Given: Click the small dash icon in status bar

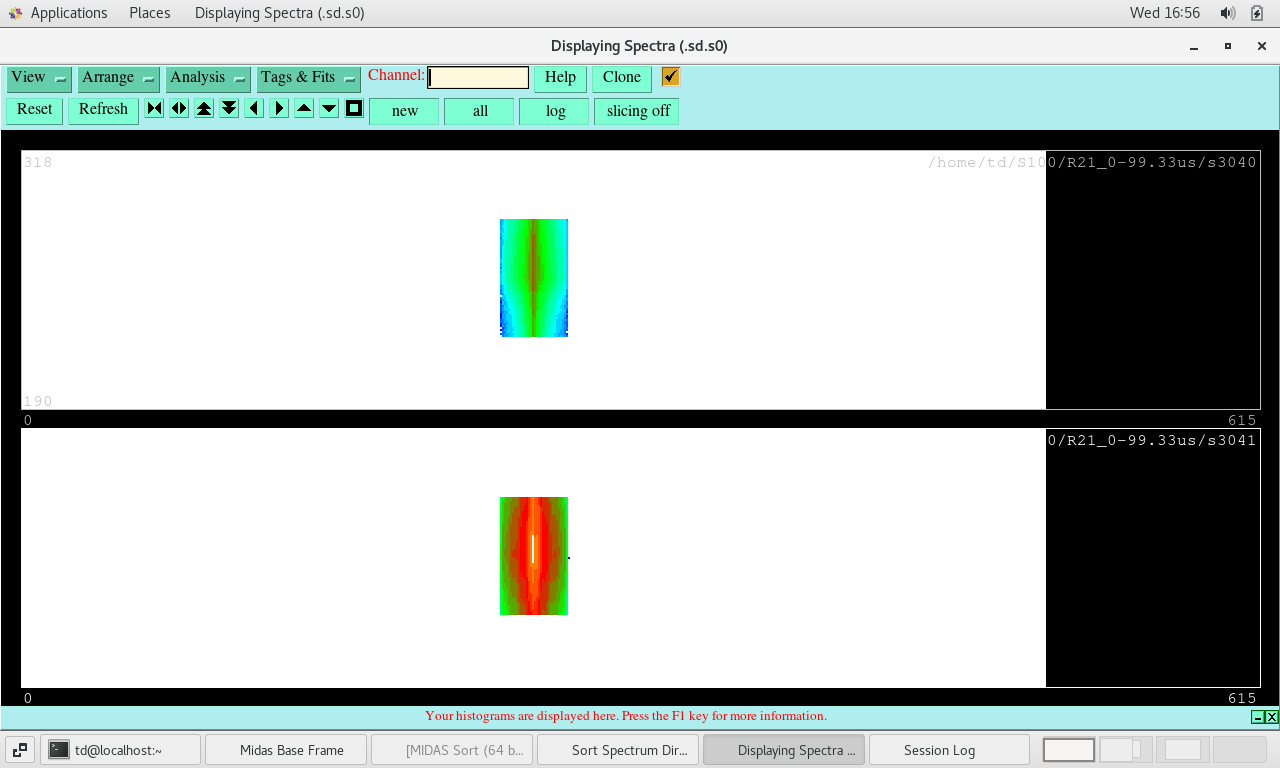Looking at the screenshot, I should pos(1258,717).
